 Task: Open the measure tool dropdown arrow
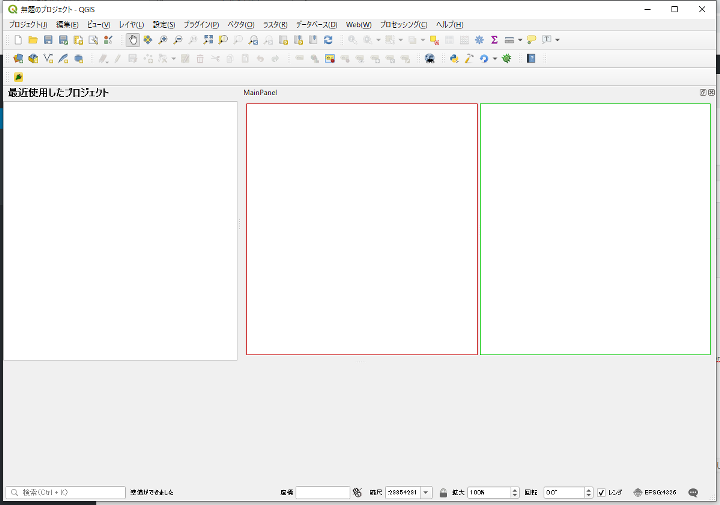pos(520,40)
